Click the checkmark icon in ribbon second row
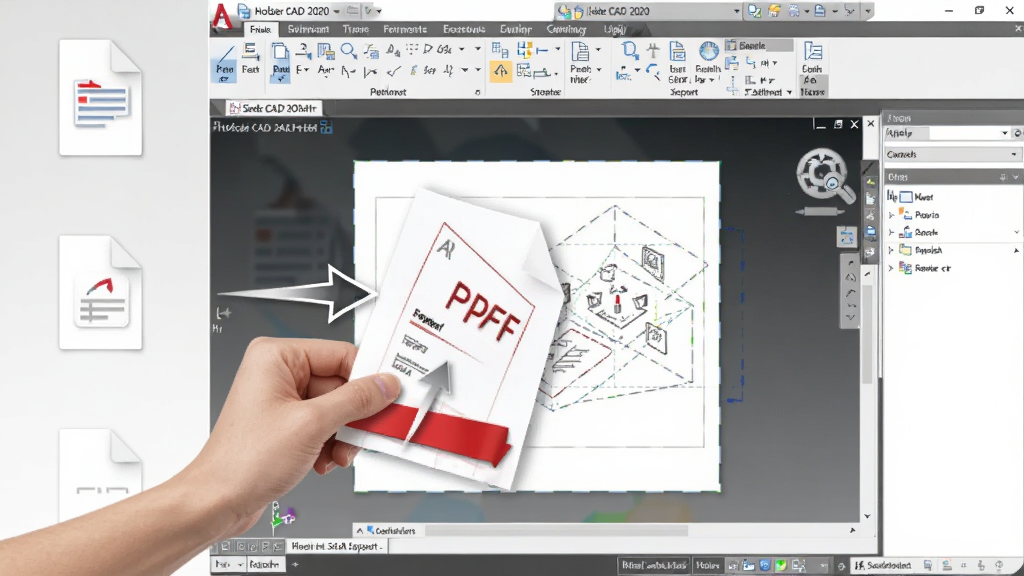The image size is (1024, 576). click(x=393, y=71)
